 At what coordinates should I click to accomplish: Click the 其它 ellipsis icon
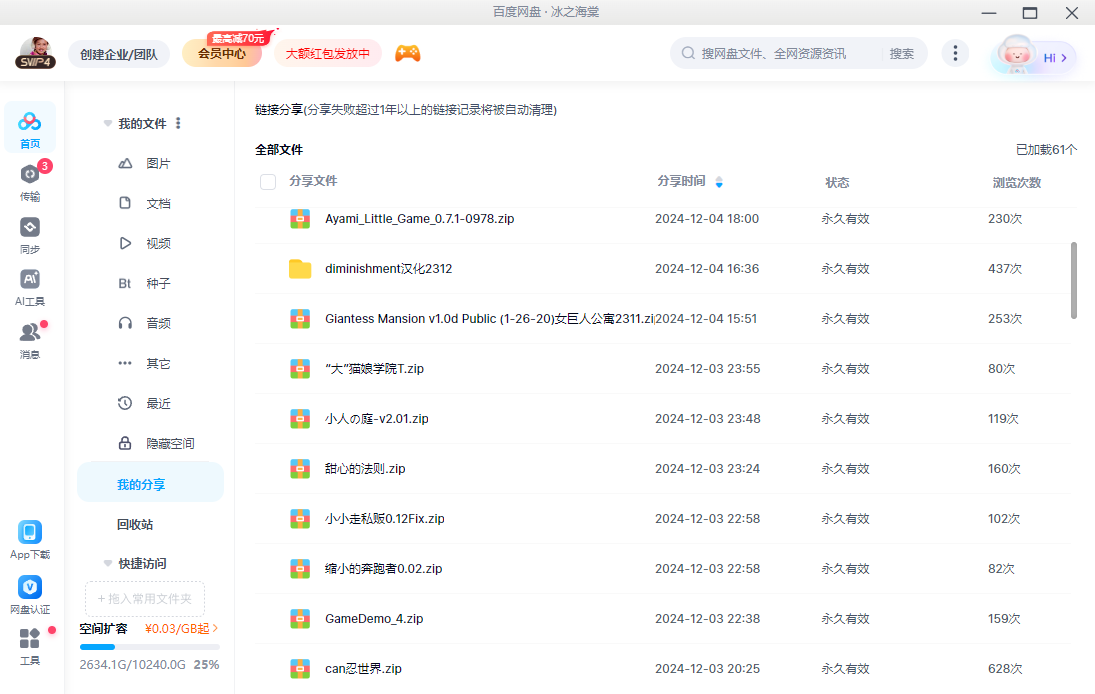click(x=125, y=363)
